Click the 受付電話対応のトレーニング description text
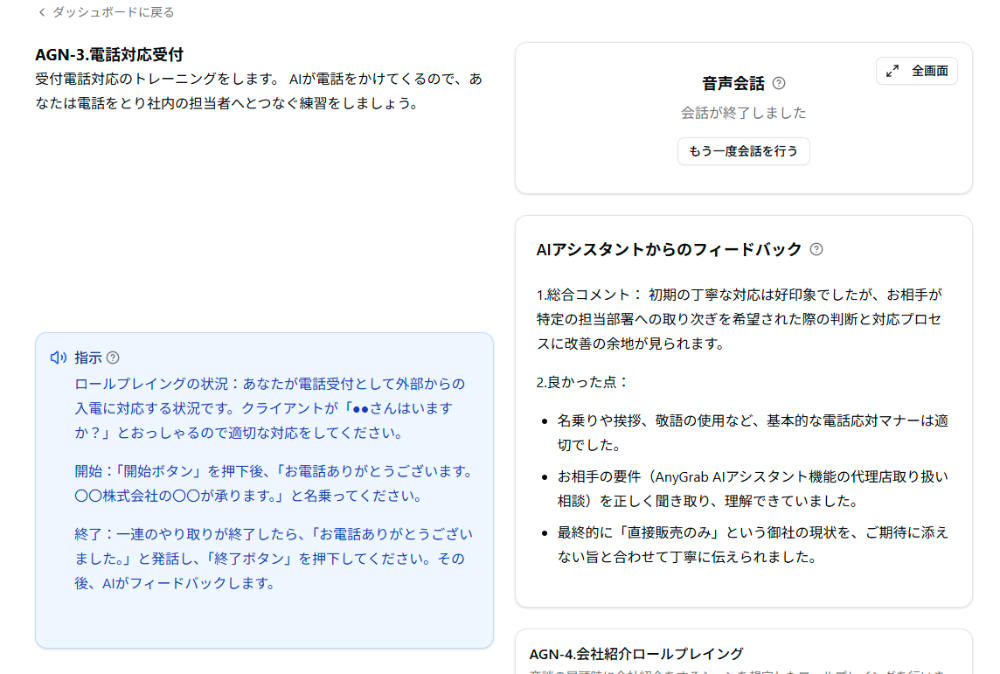1000x674 pixels. (259, 91)
